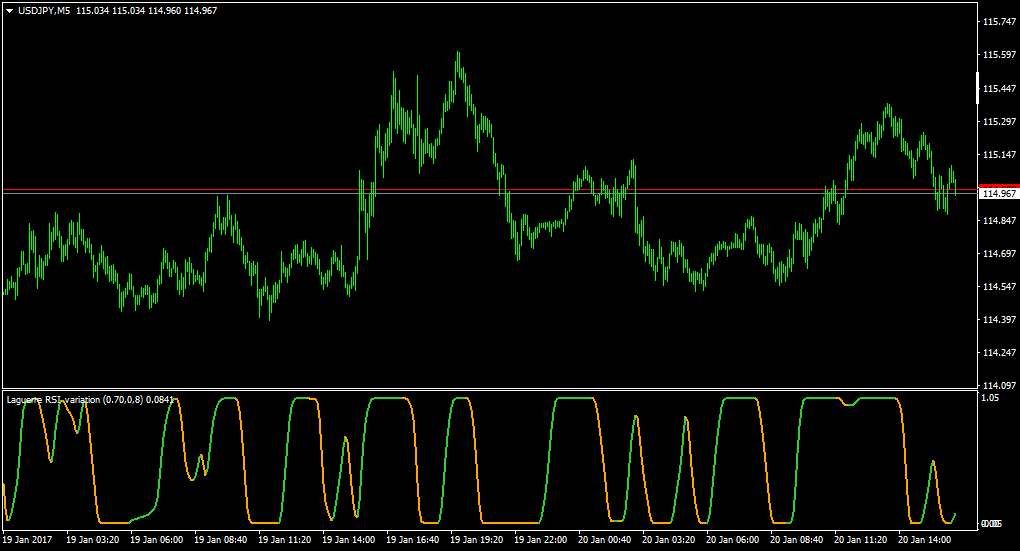This screenshot has height=551, width=1020.
Task: Click the 19 Jan 08:40 time label
Action: click(221, 539)
